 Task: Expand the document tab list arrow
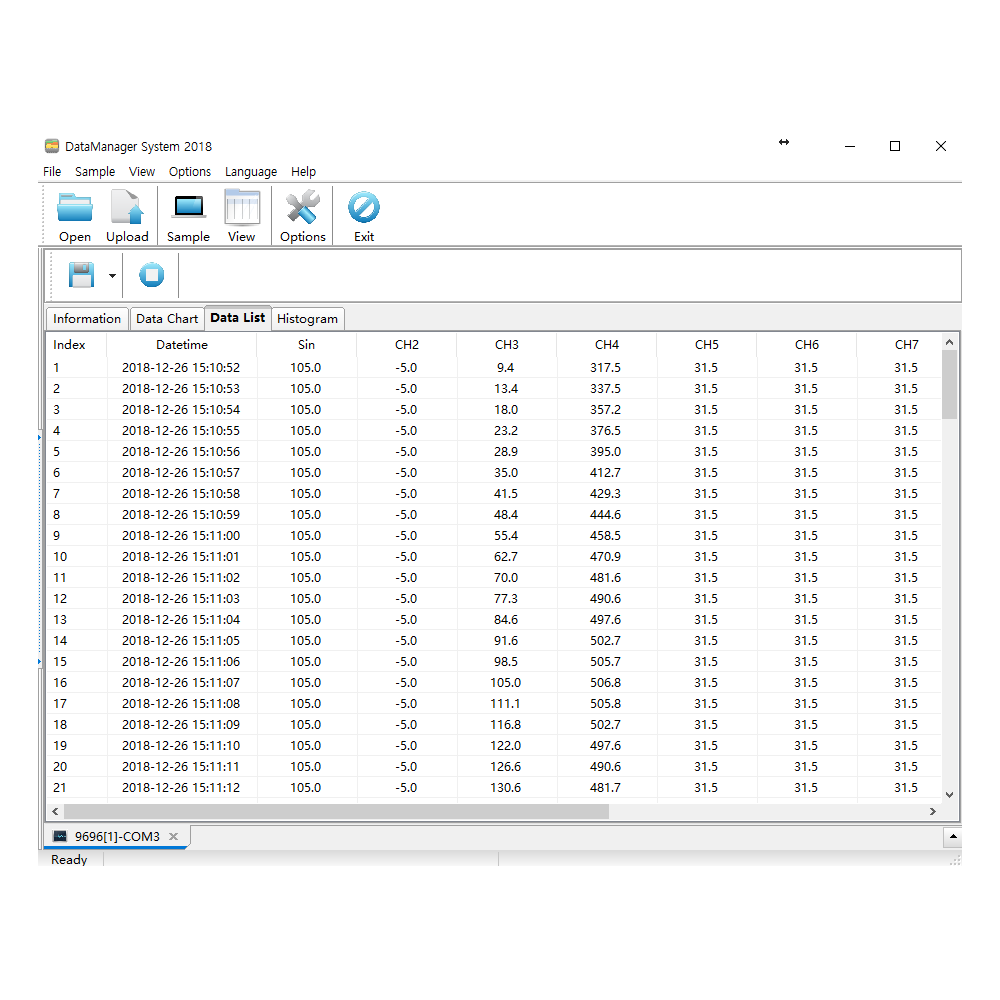(x=953, y=836)
